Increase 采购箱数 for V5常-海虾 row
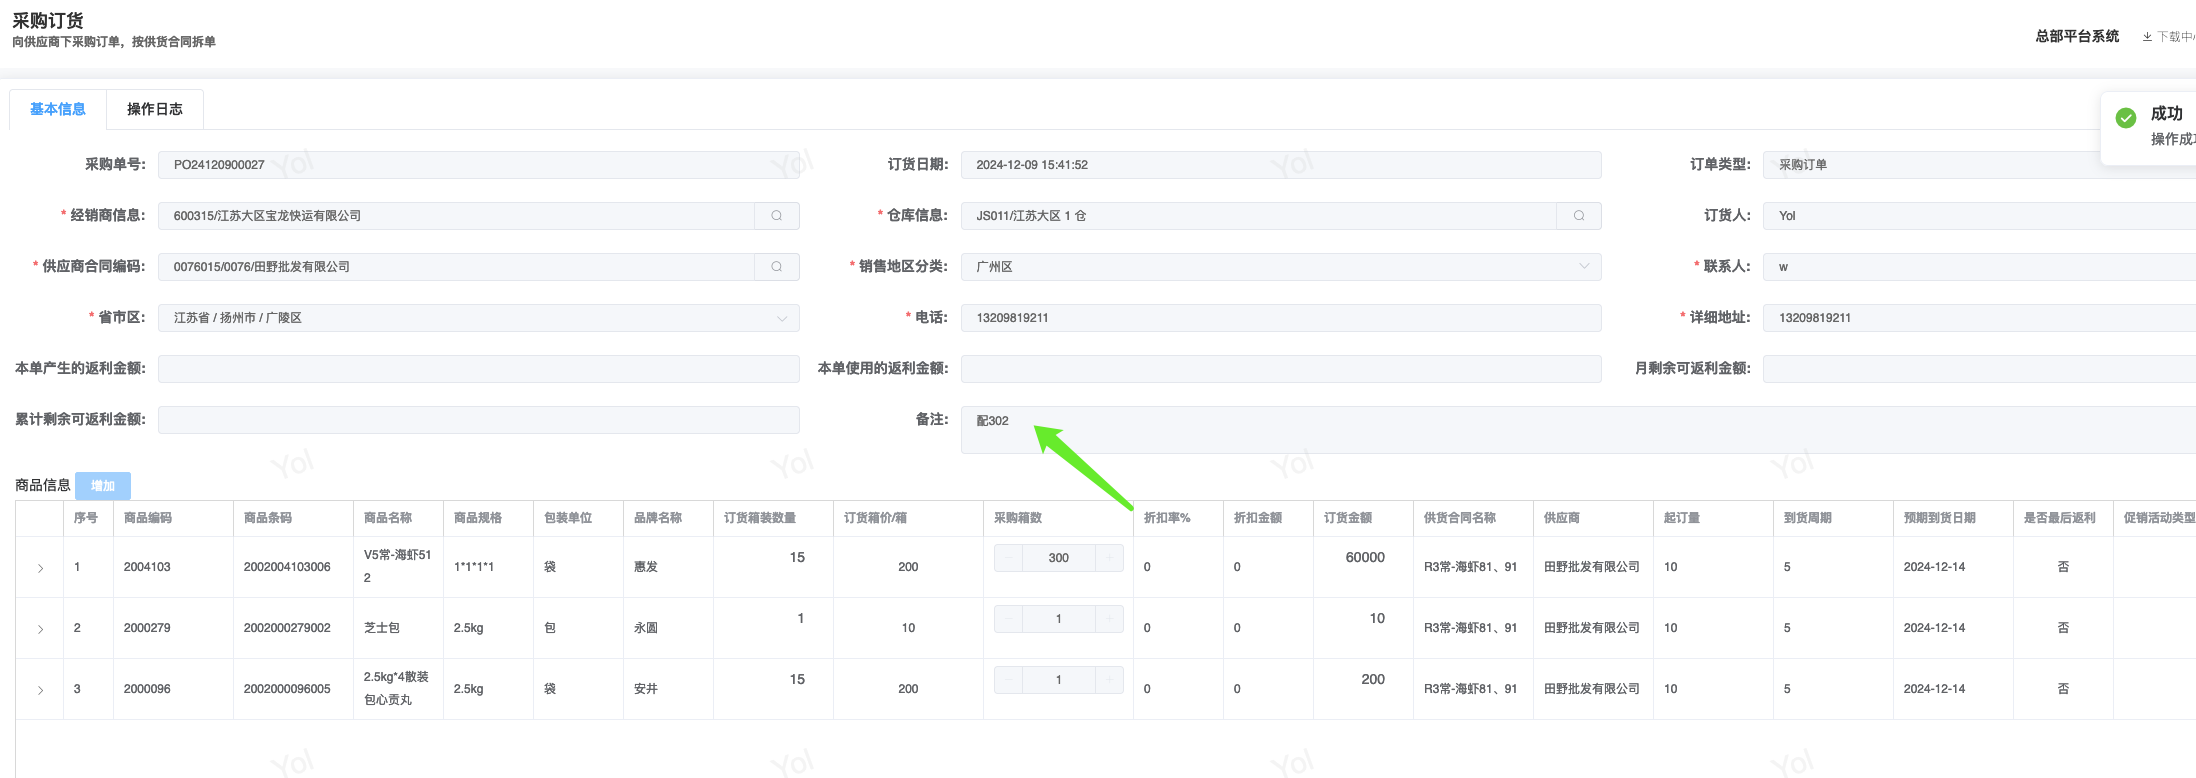 point(1109,558)
